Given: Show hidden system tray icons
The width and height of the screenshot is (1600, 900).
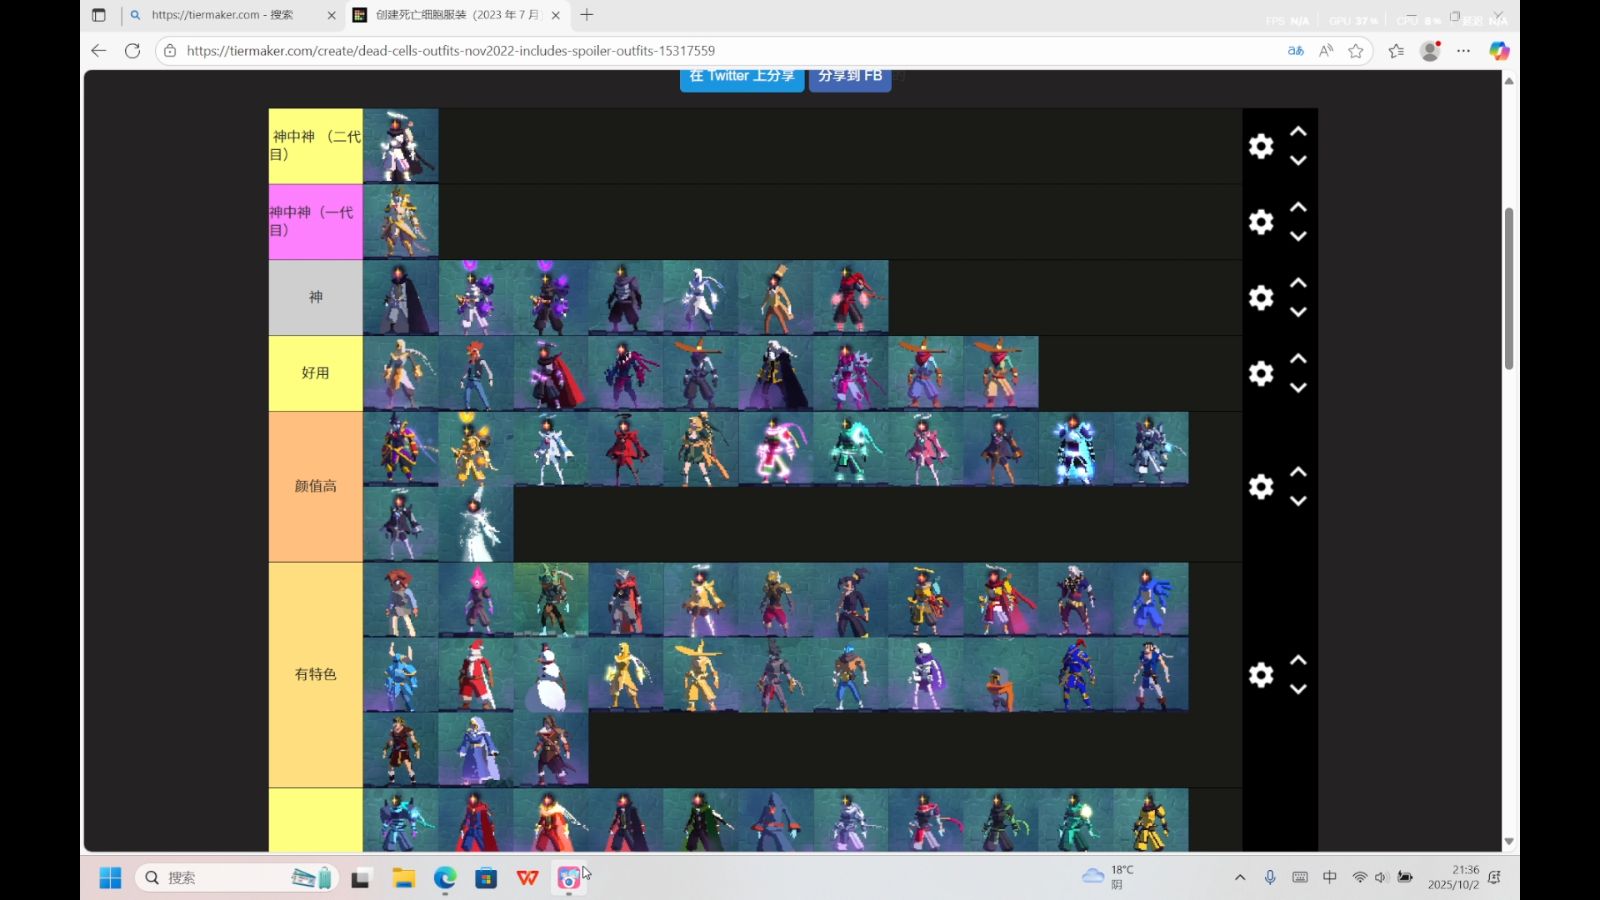Looking at the screenshot, I should pyautogui.click(x=1240, y=878).
